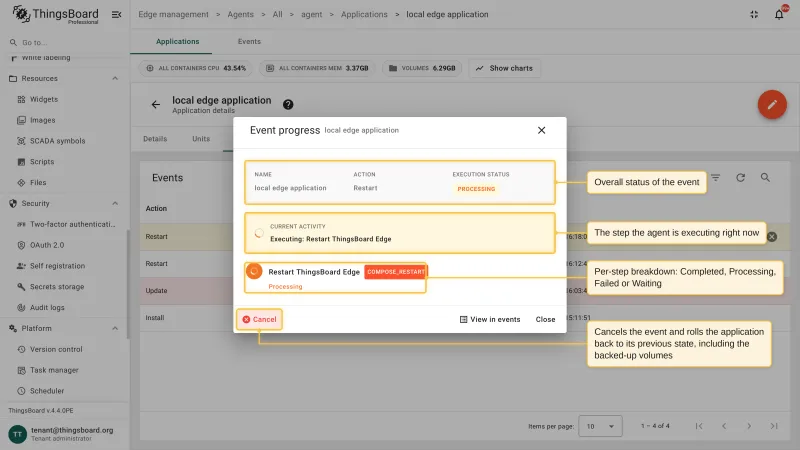
Task: Click View in events button
Action: click(x=490, y=319)
